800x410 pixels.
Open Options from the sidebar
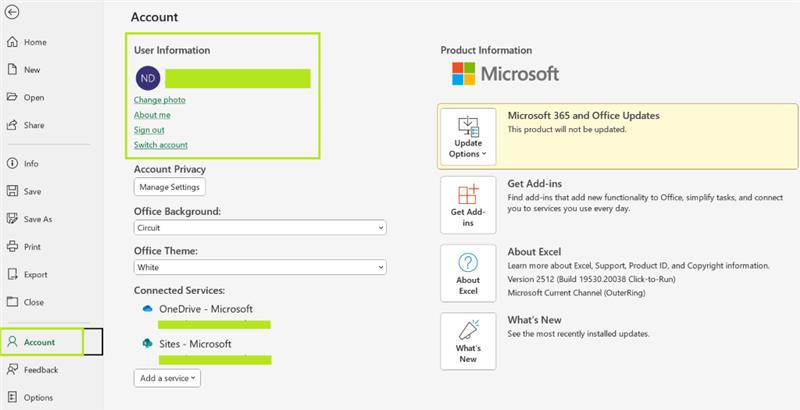31,397
